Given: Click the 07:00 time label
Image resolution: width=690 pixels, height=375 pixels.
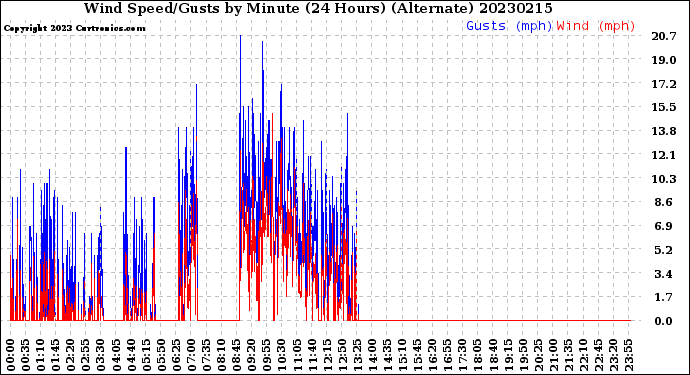Looking at the screenshot, I should point(191,355).
